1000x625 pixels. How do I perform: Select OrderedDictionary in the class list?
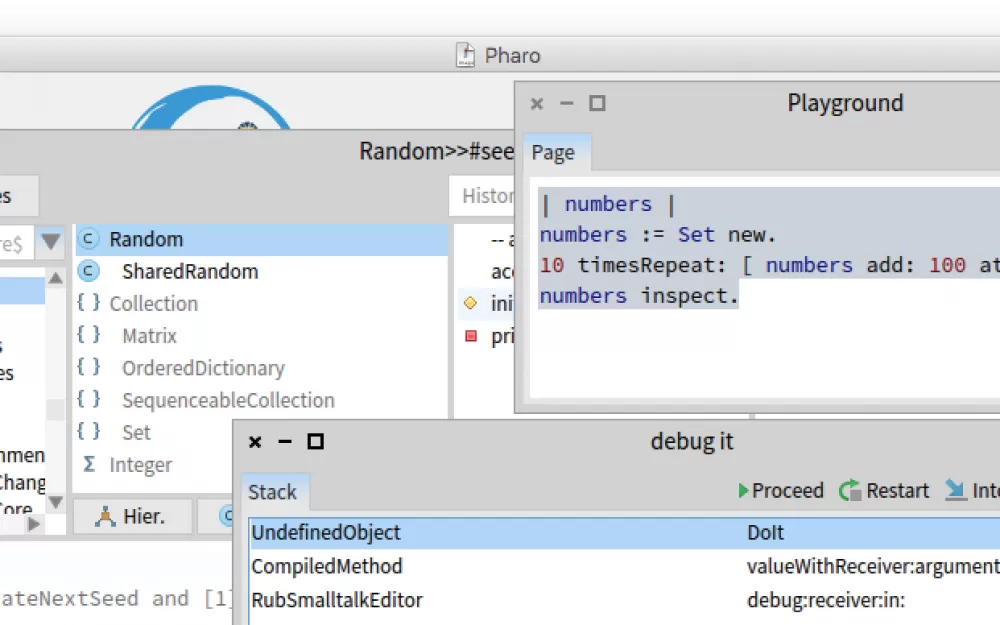tap(203, 368)
